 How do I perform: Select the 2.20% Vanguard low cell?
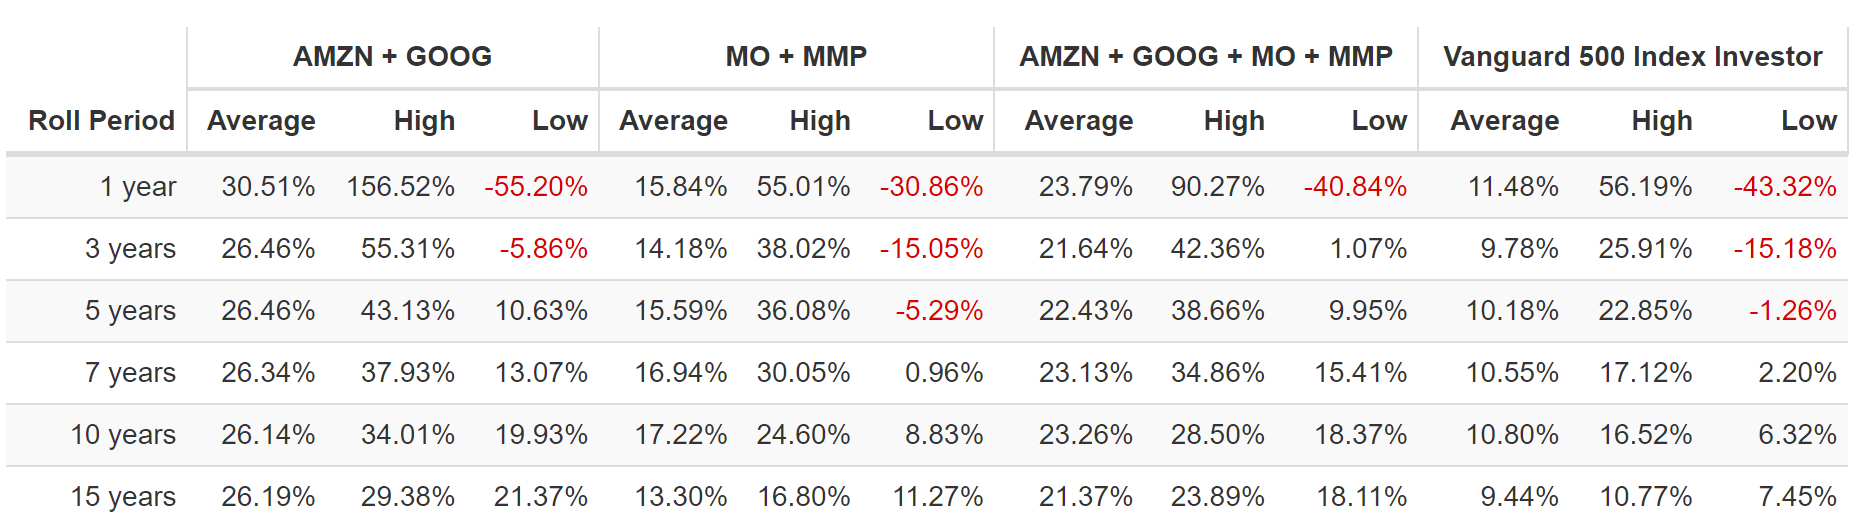1797,373
